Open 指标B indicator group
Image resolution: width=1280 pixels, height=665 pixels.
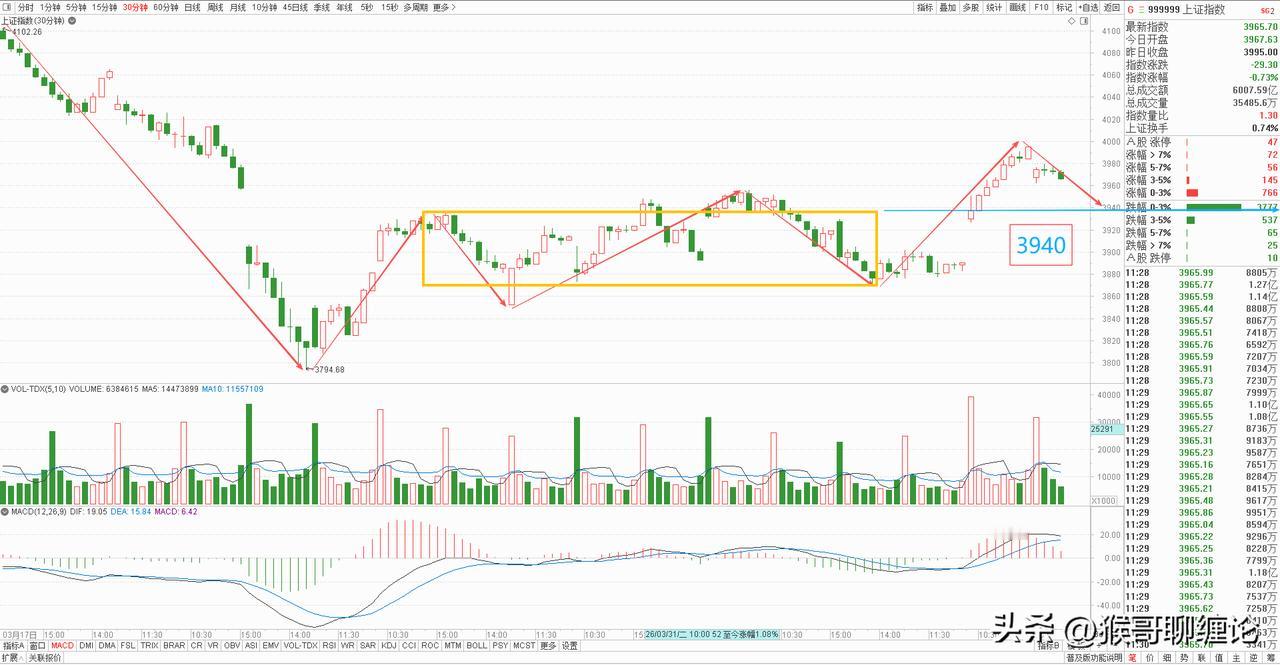click(x=1049, y=646)
